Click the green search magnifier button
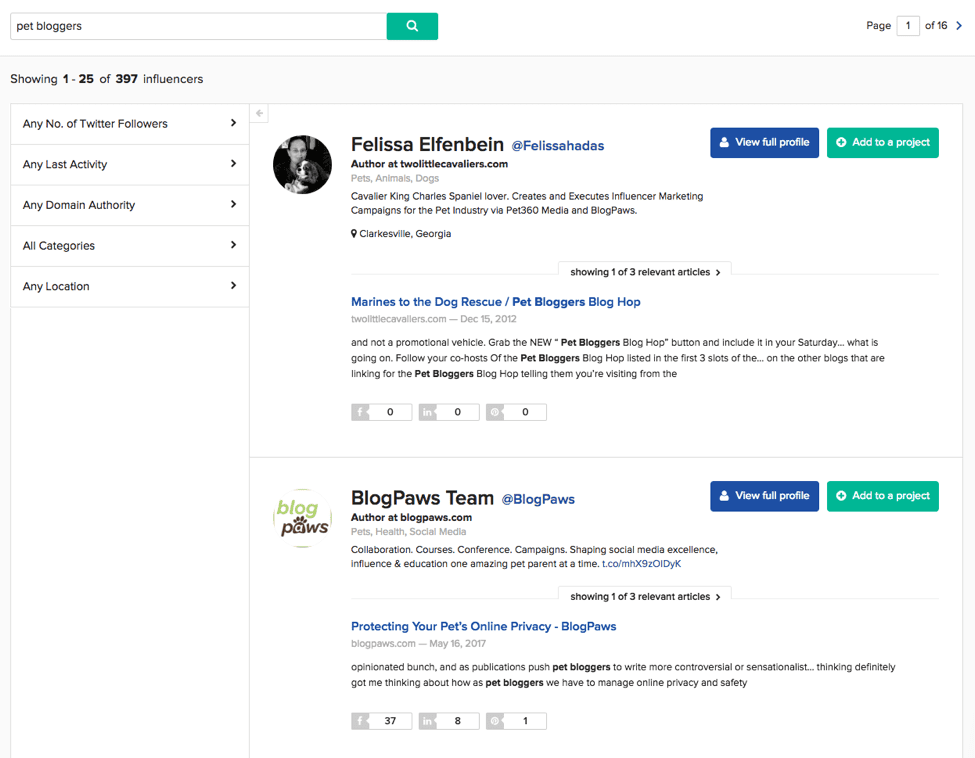The height and width of the screenshot is (758, 975). (412, 26)
